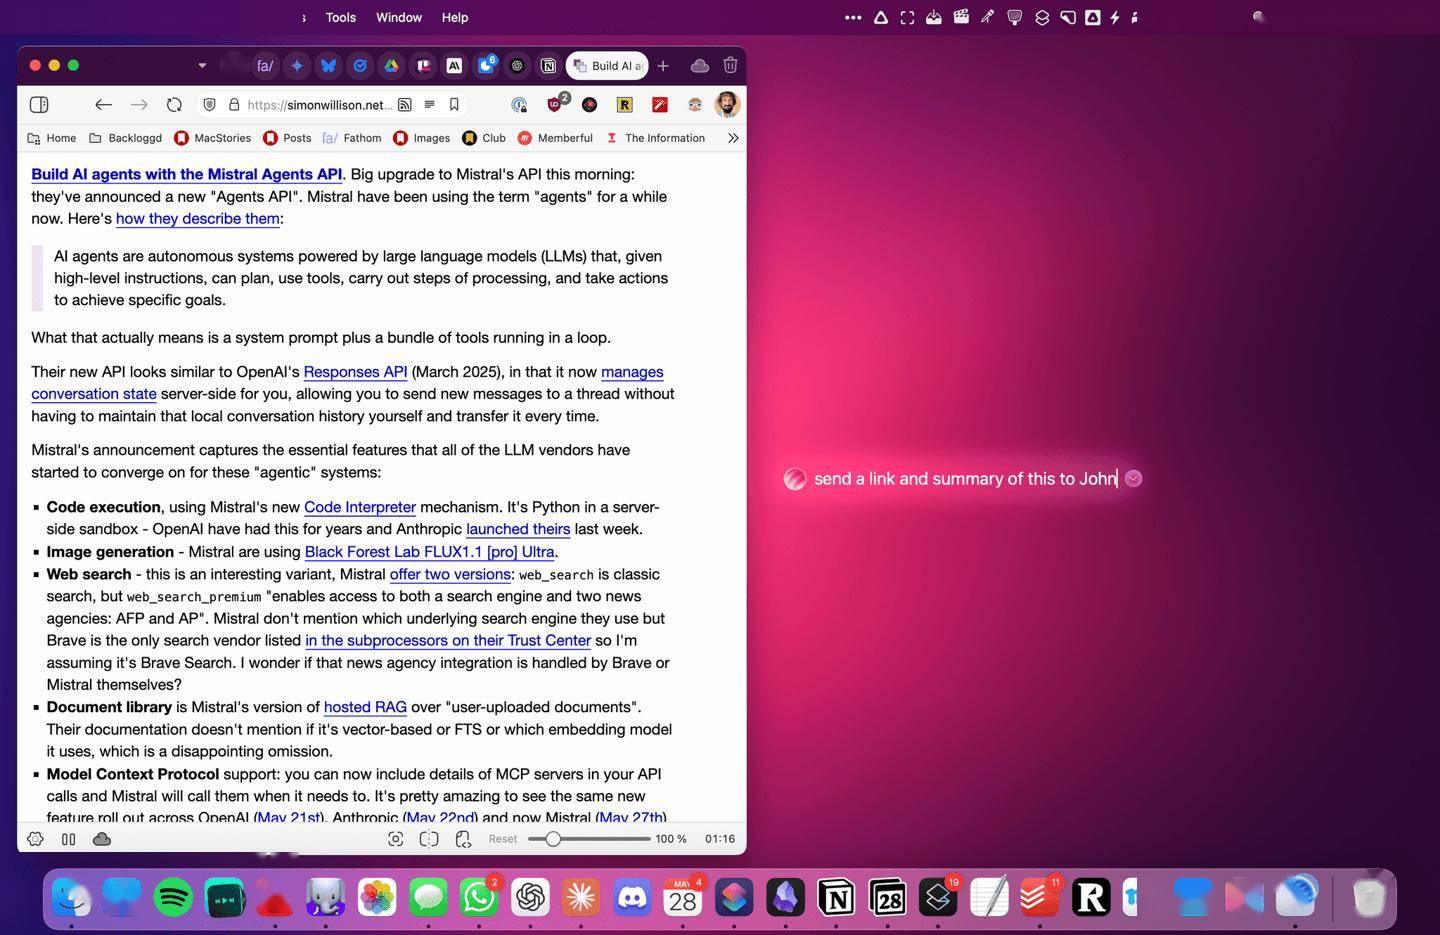Open the profile avatar in the toolbar
1440x935 pixels.
click(727, 104)
